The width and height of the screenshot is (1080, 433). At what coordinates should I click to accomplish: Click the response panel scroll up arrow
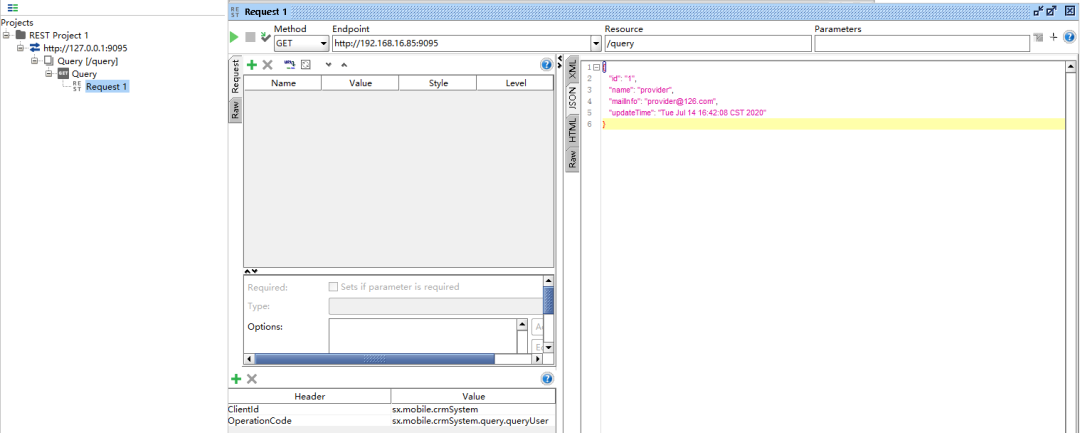click(x=1070, y=67)
